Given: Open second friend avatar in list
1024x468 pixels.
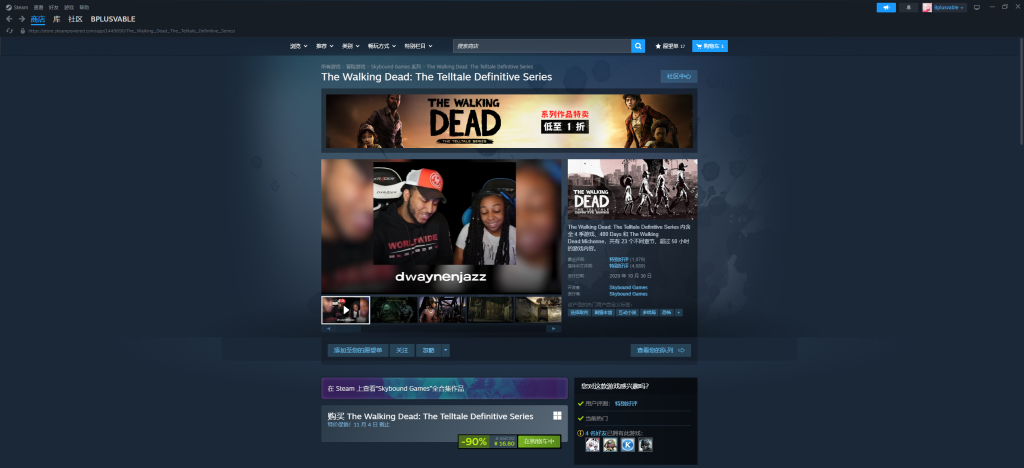Looking at the screenshot, I should [610, 445].
